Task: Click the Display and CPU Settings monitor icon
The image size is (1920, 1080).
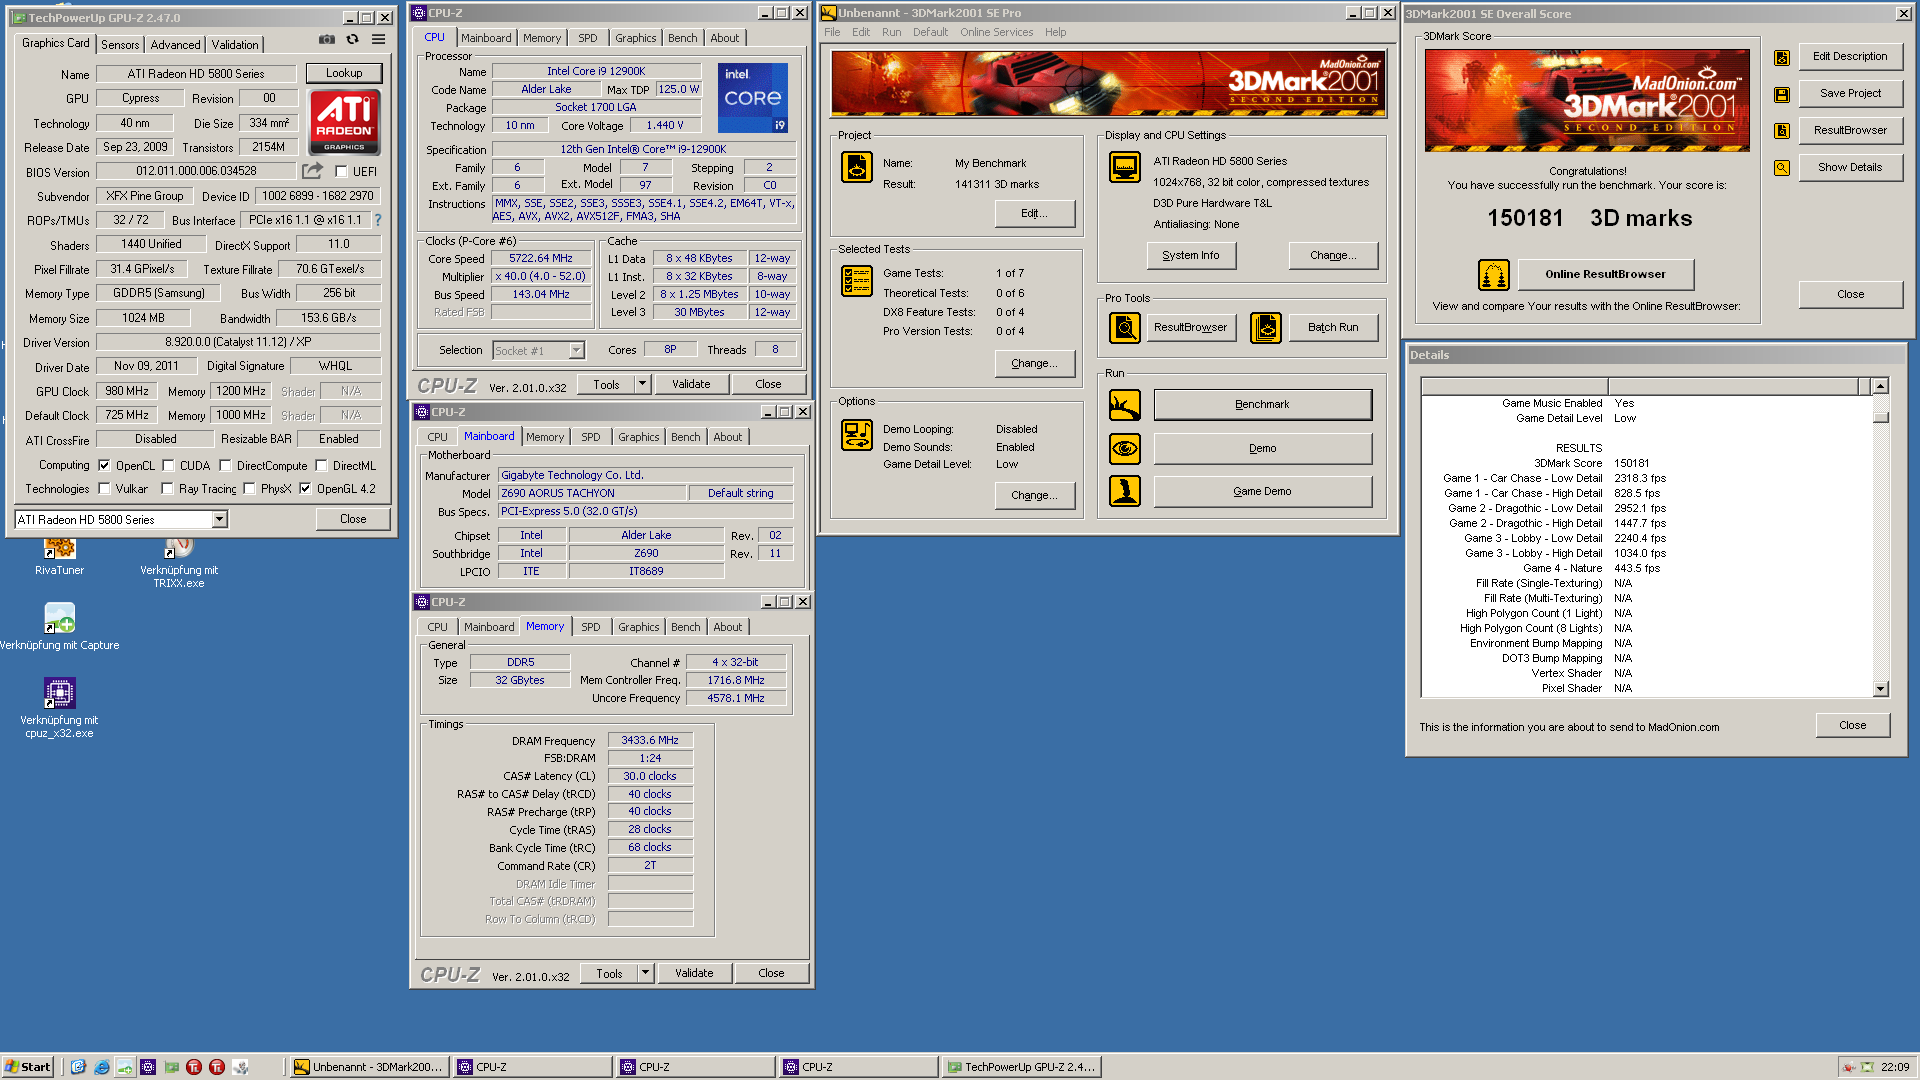Action: click(x=1125, y=167)
